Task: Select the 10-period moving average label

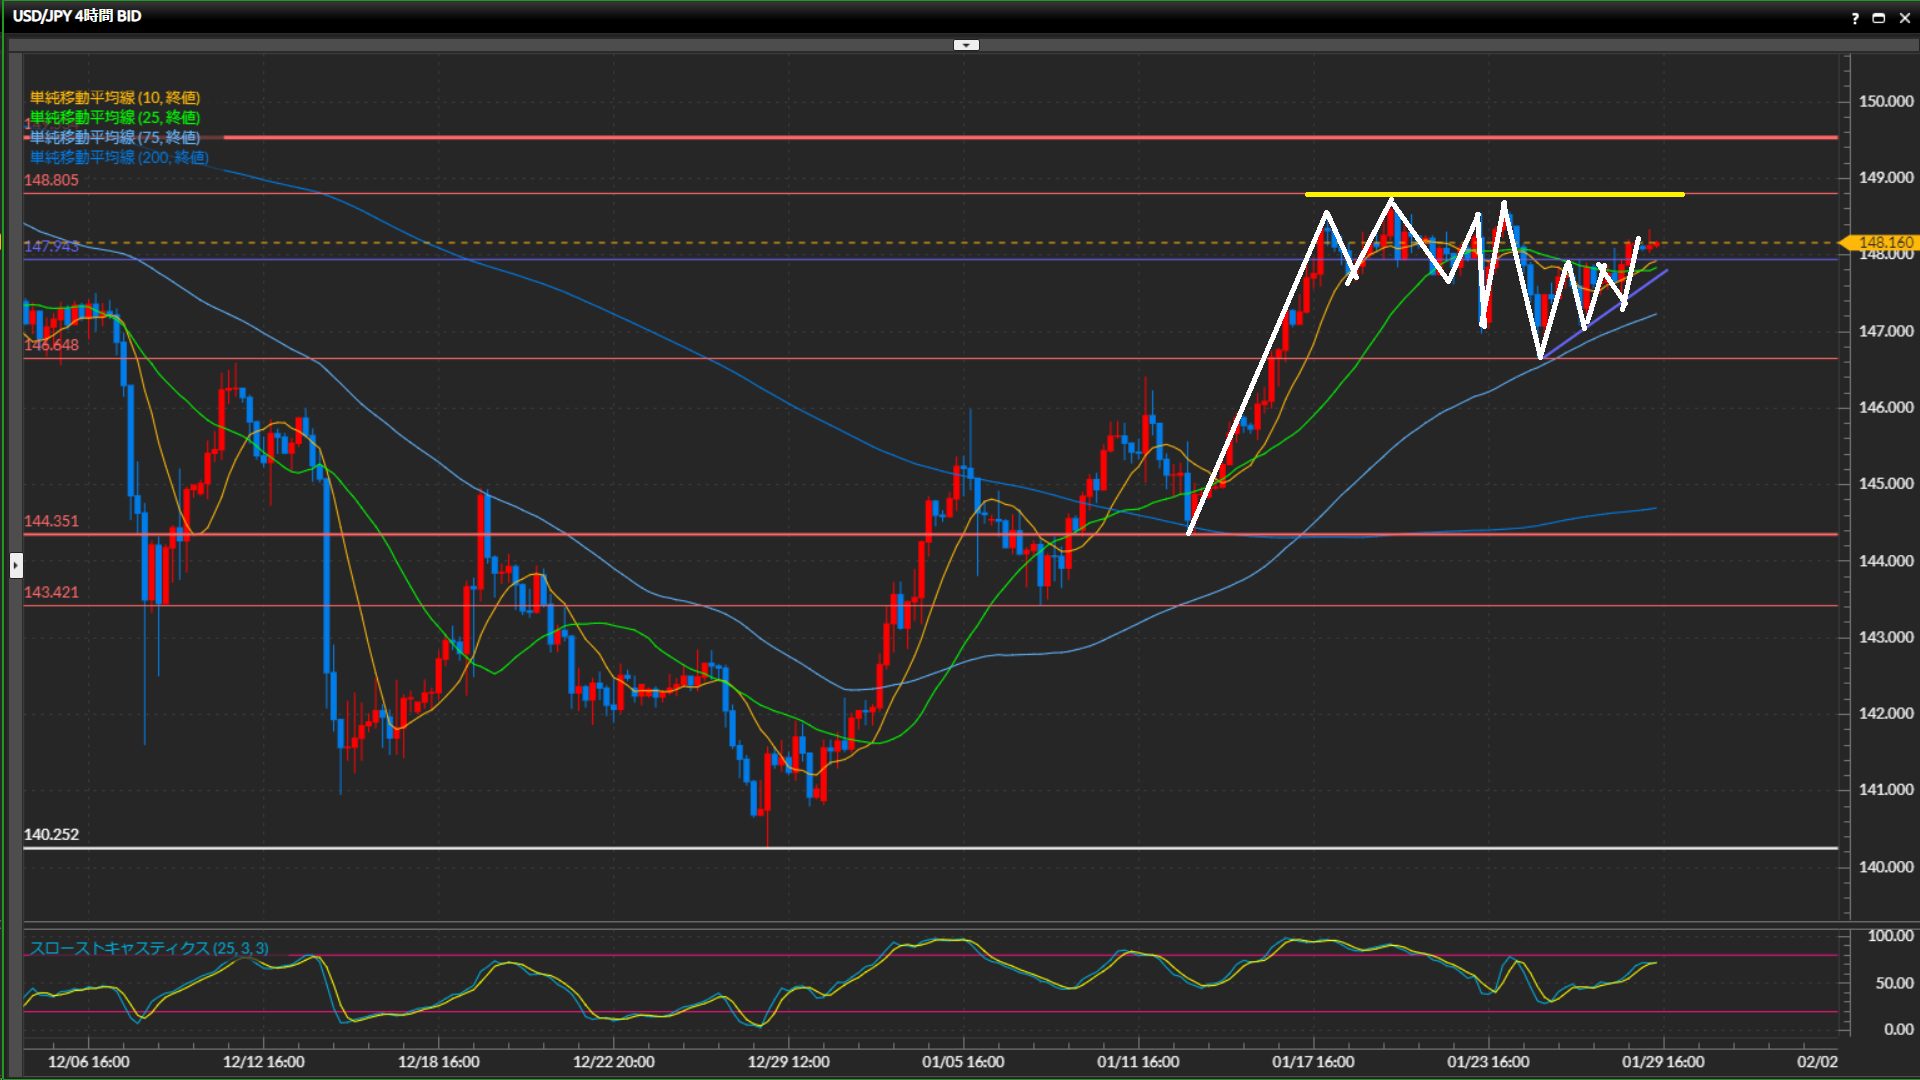Action: click(x=114, y=97)
